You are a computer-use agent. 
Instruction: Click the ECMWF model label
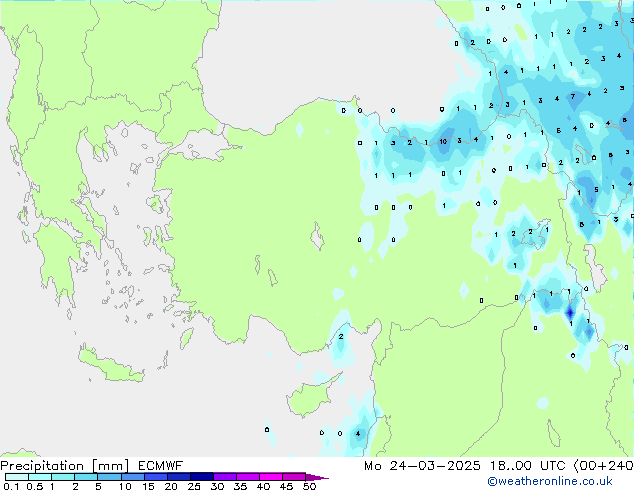(x=161, y=466)
